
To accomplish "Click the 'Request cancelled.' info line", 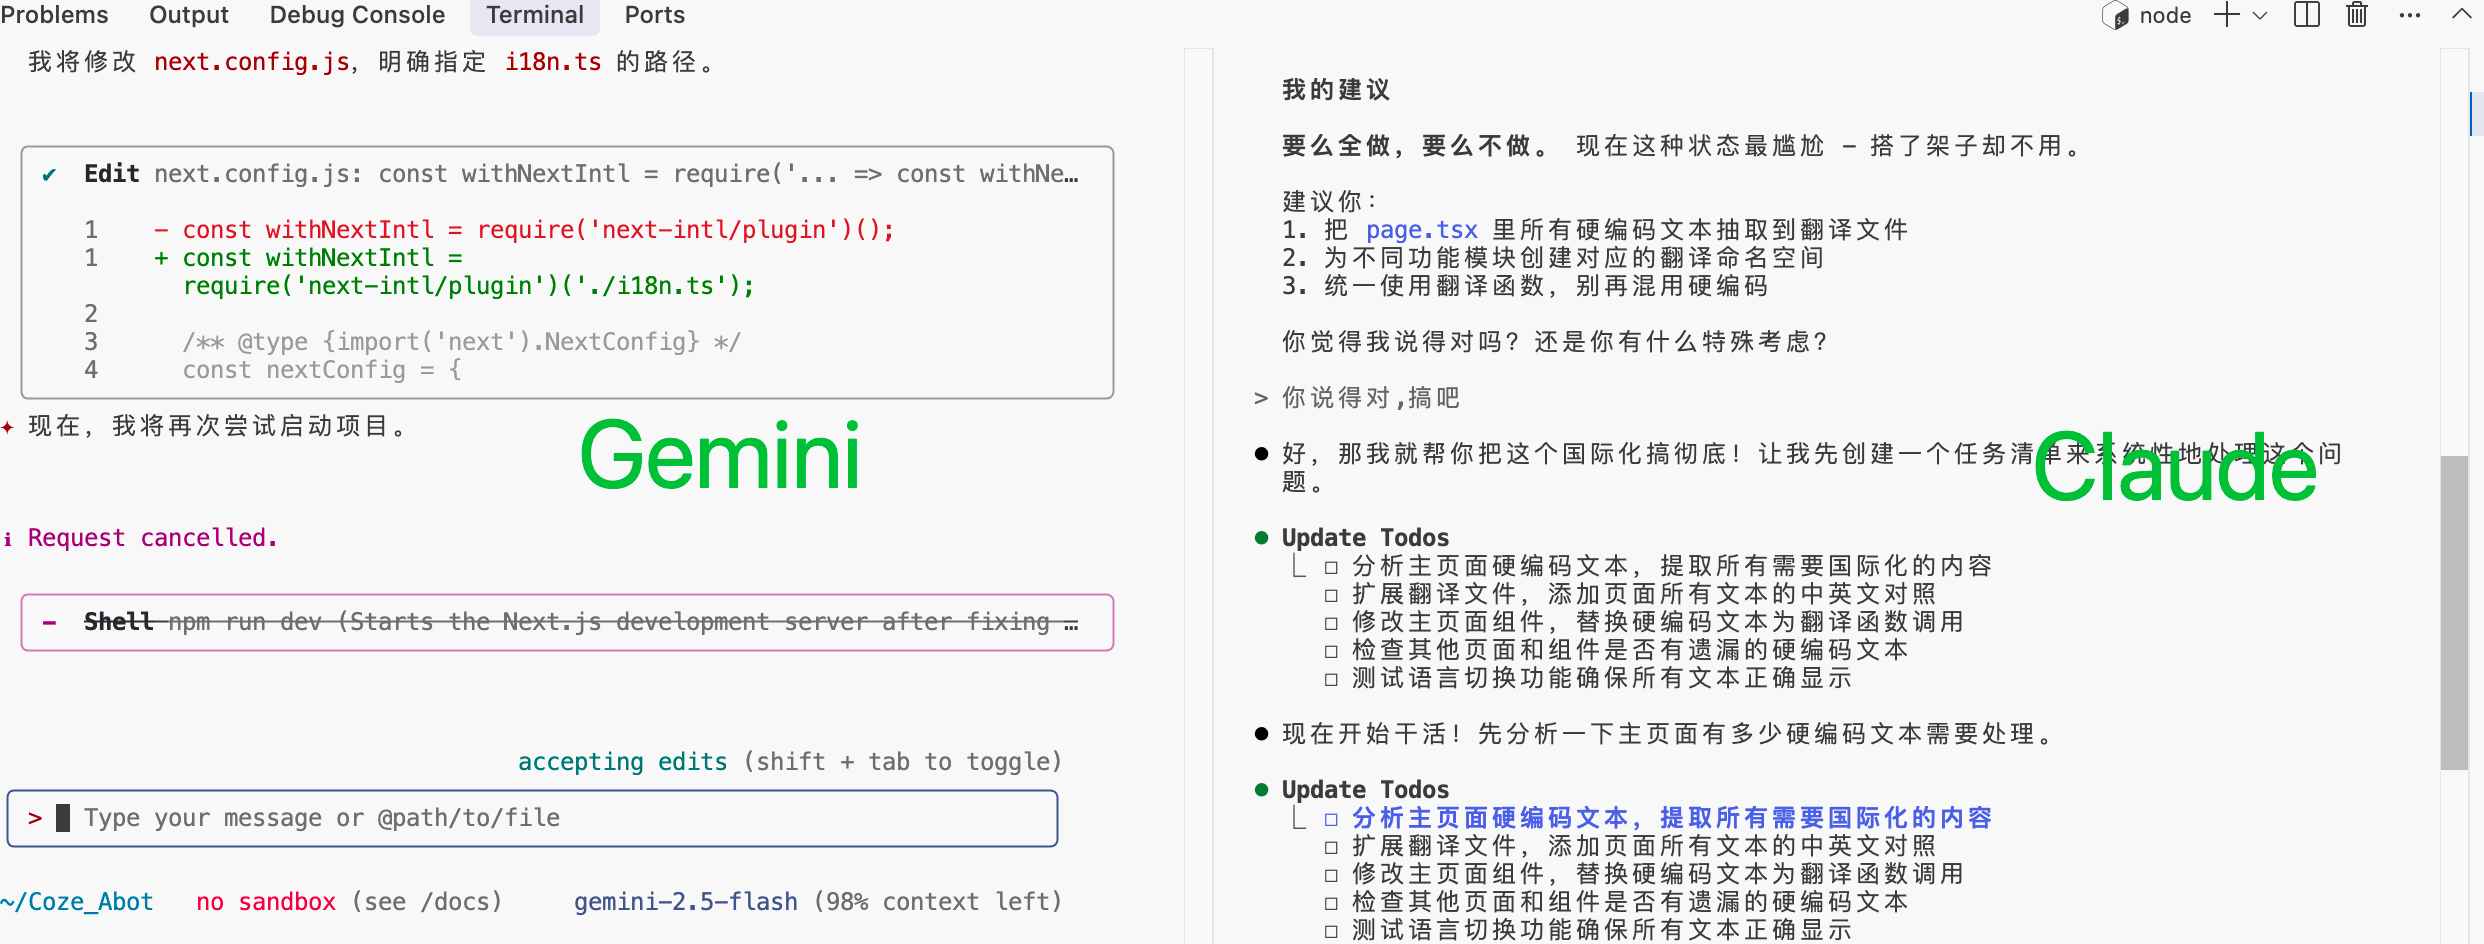I will [152, 538].
